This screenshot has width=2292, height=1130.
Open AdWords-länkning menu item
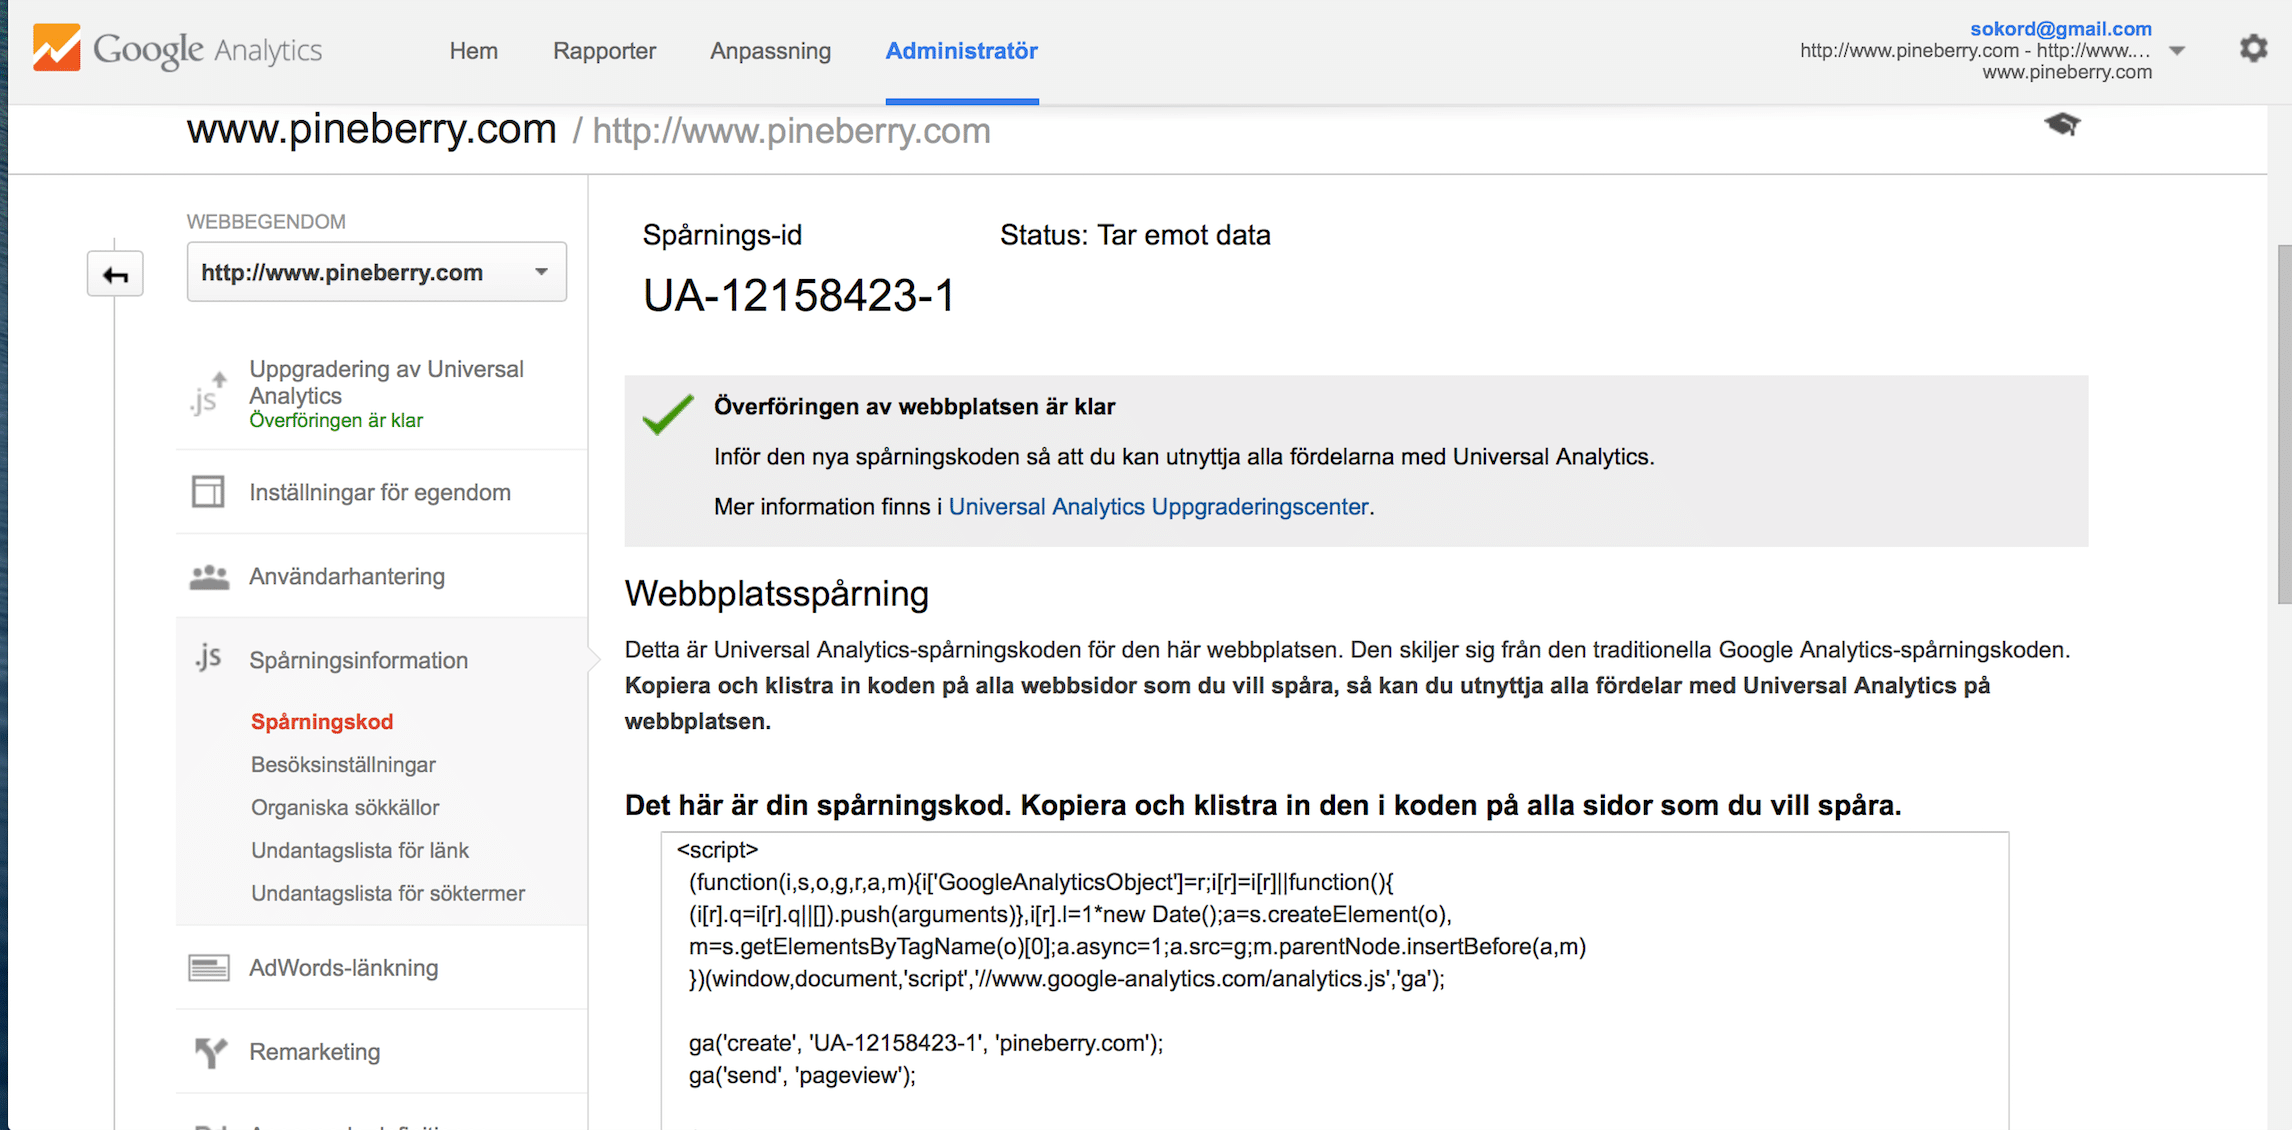point(343,968)
